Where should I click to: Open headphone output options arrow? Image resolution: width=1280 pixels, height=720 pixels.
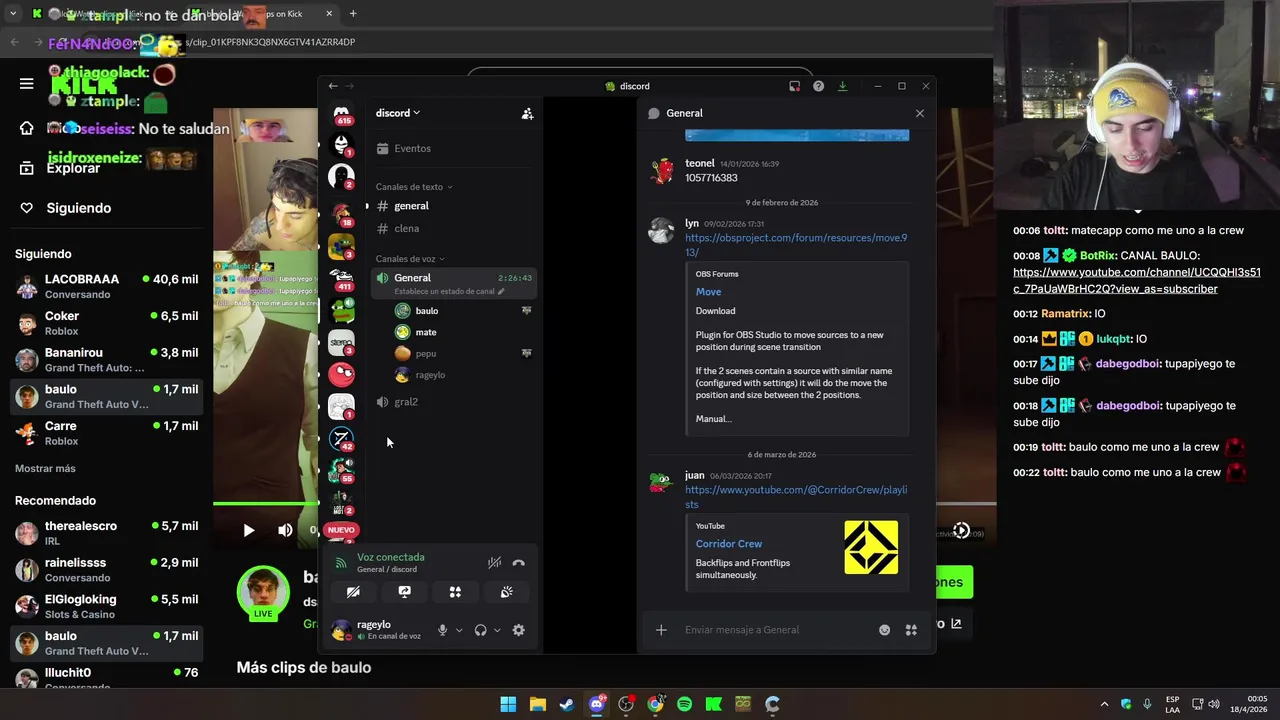[497, 630]
